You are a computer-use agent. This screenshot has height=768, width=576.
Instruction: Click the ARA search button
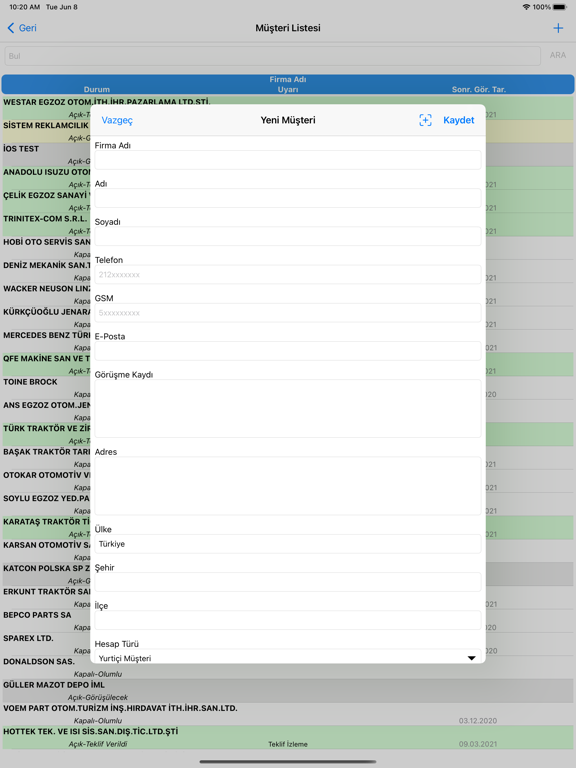558,55
